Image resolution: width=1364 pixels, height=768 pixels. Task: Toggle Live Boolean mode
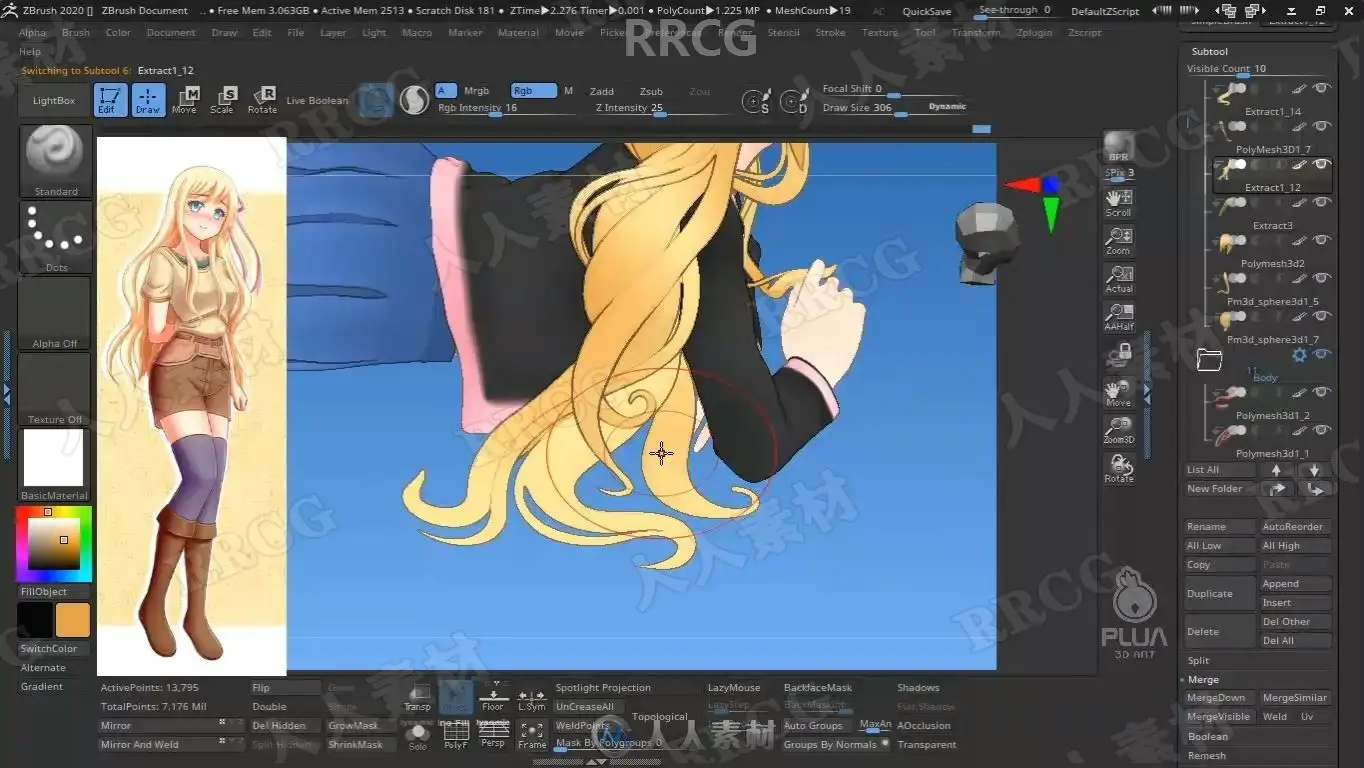coord(317,101)
